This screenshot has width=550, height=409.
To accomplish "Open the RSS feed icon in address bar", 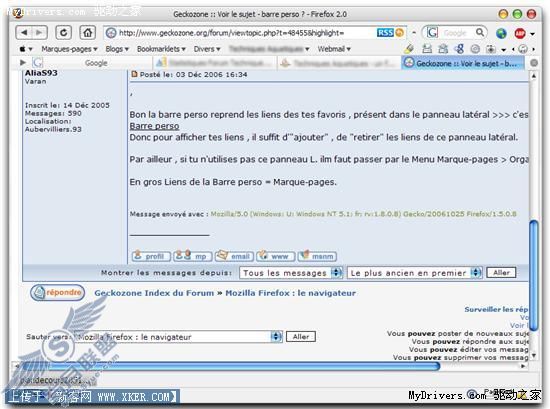I will 385,33.
